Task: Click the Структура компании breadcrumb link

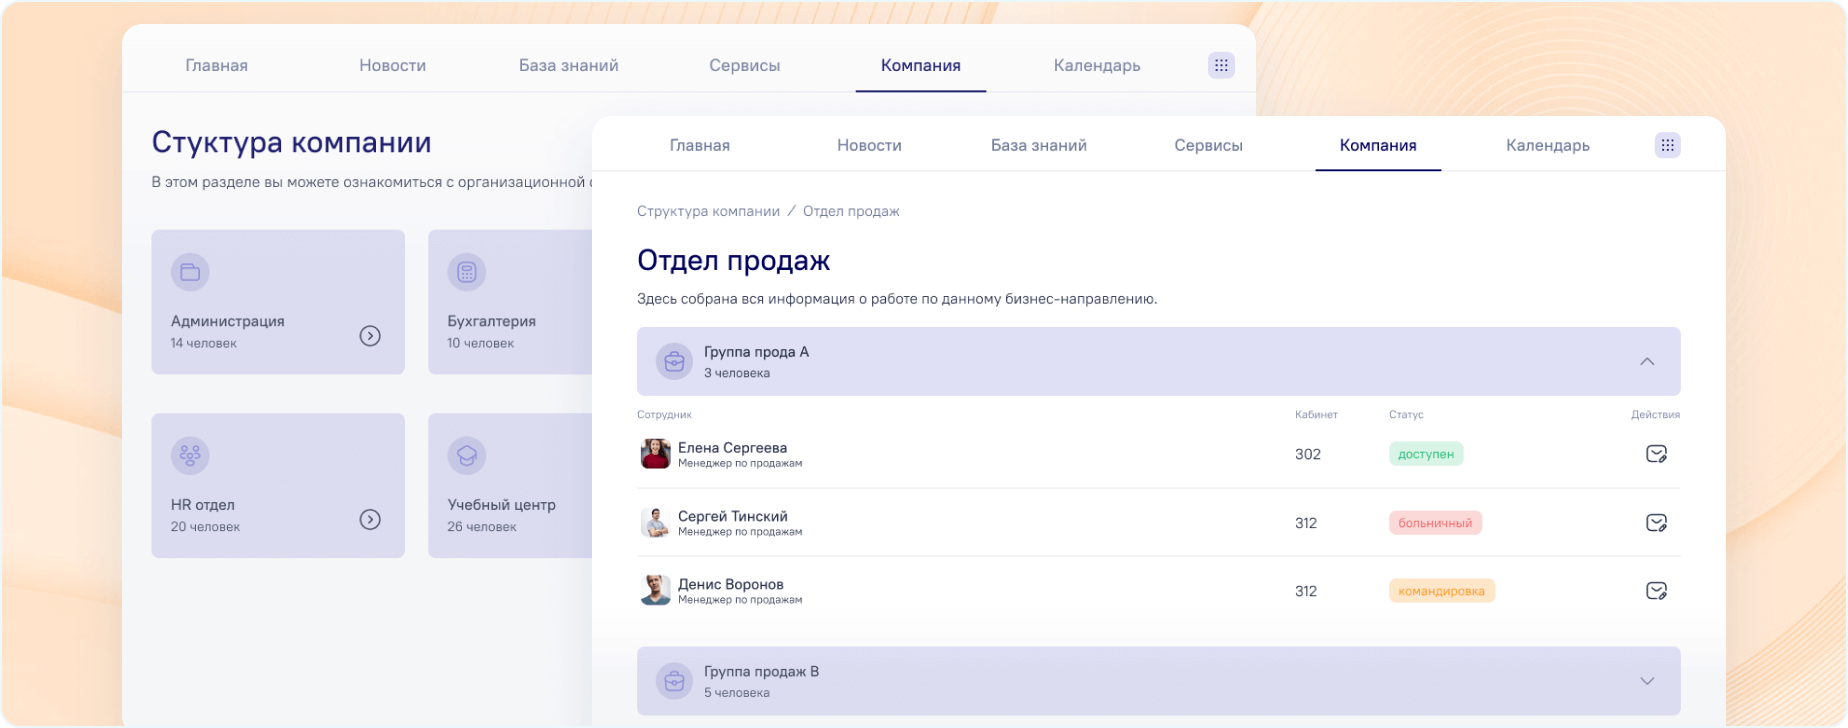Action: pyautogui.click(x=708, y=211)
